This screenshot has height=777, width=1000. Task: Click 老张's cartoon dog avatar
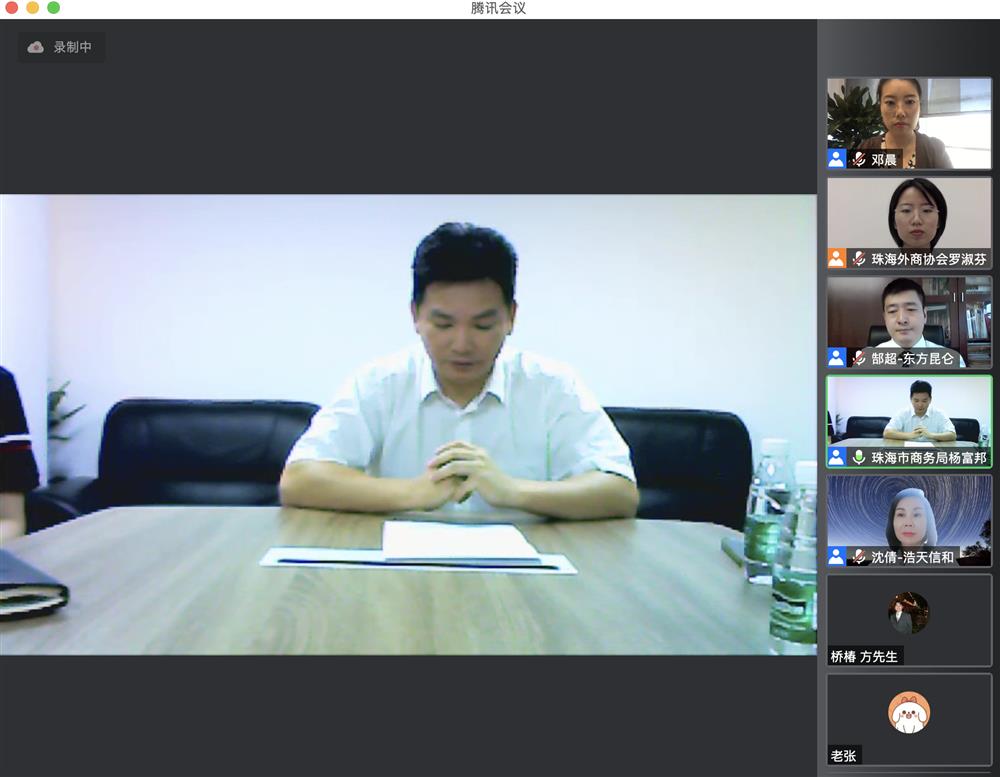[x=908, y=713]
